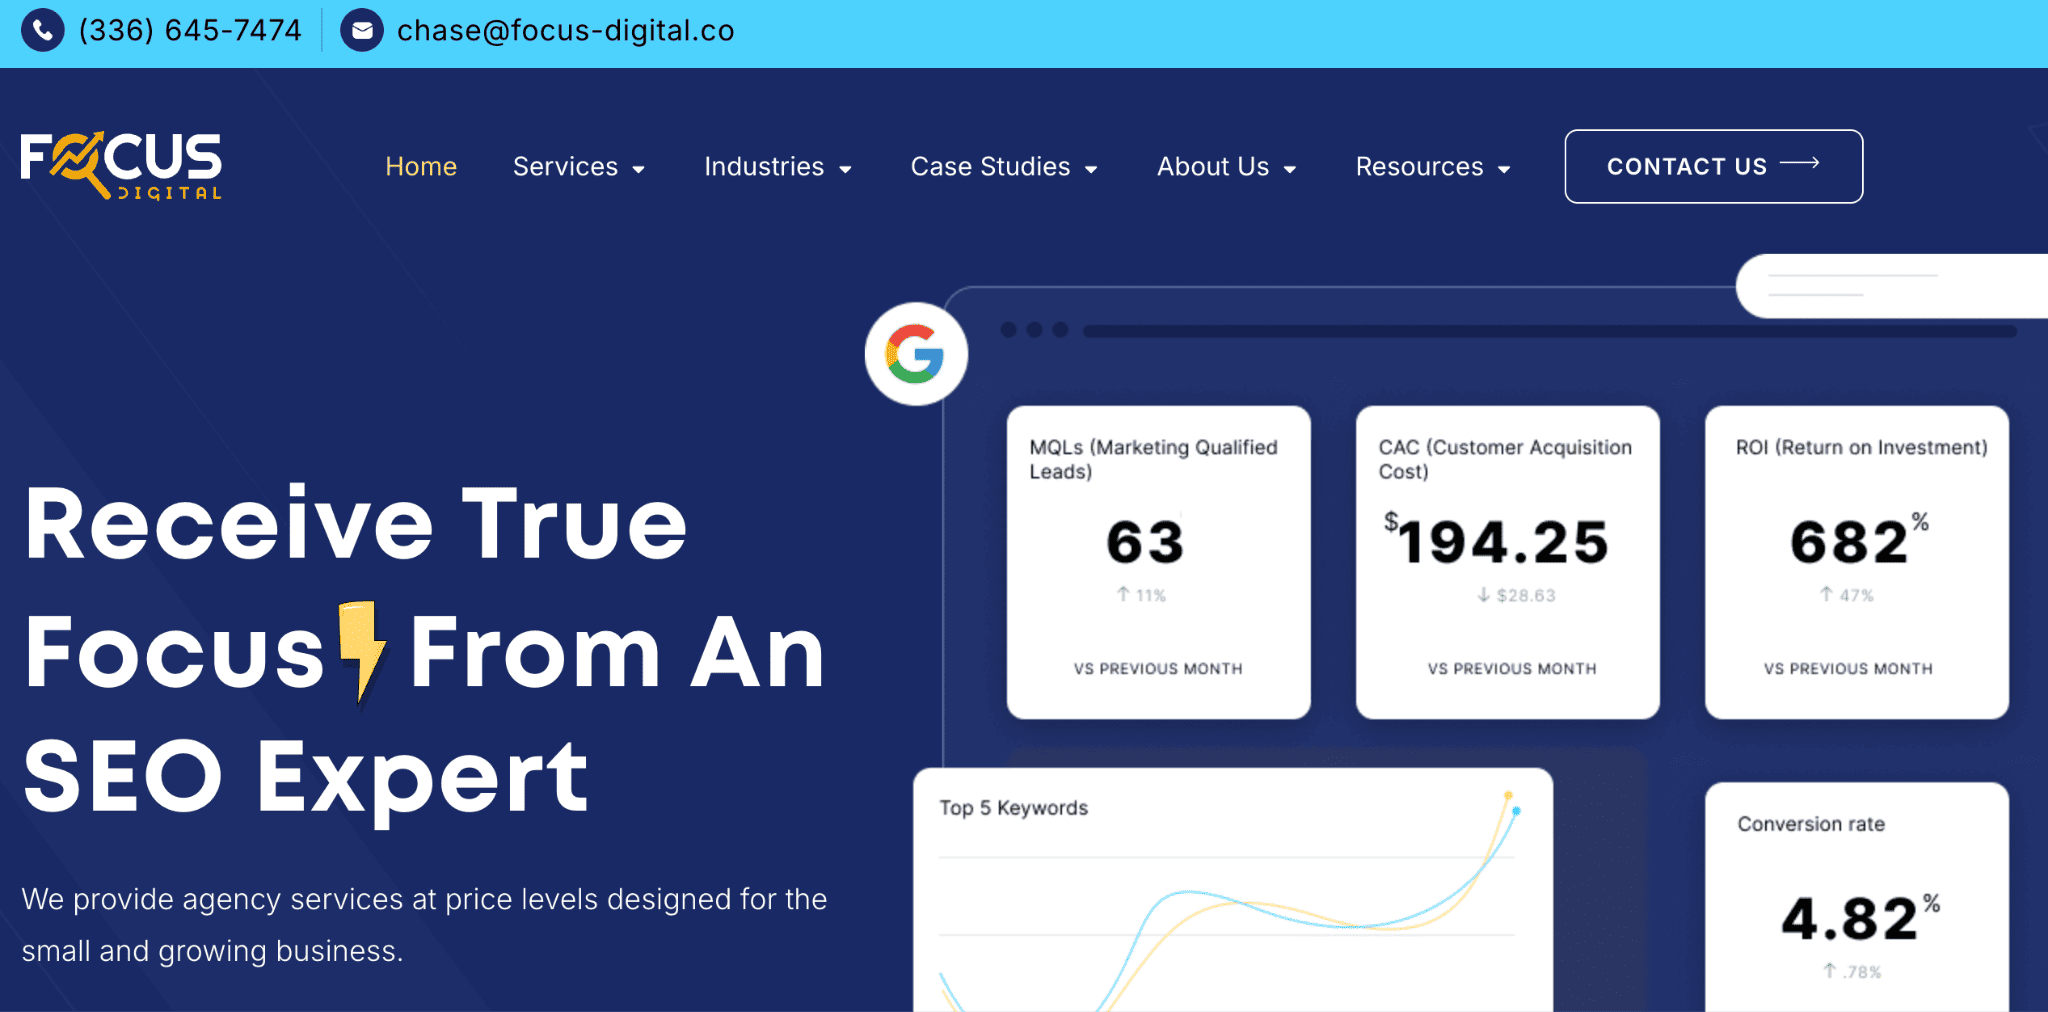Click the Focus Digital logo
Screen dimensions: 2048x1012
tap(121, 166)
